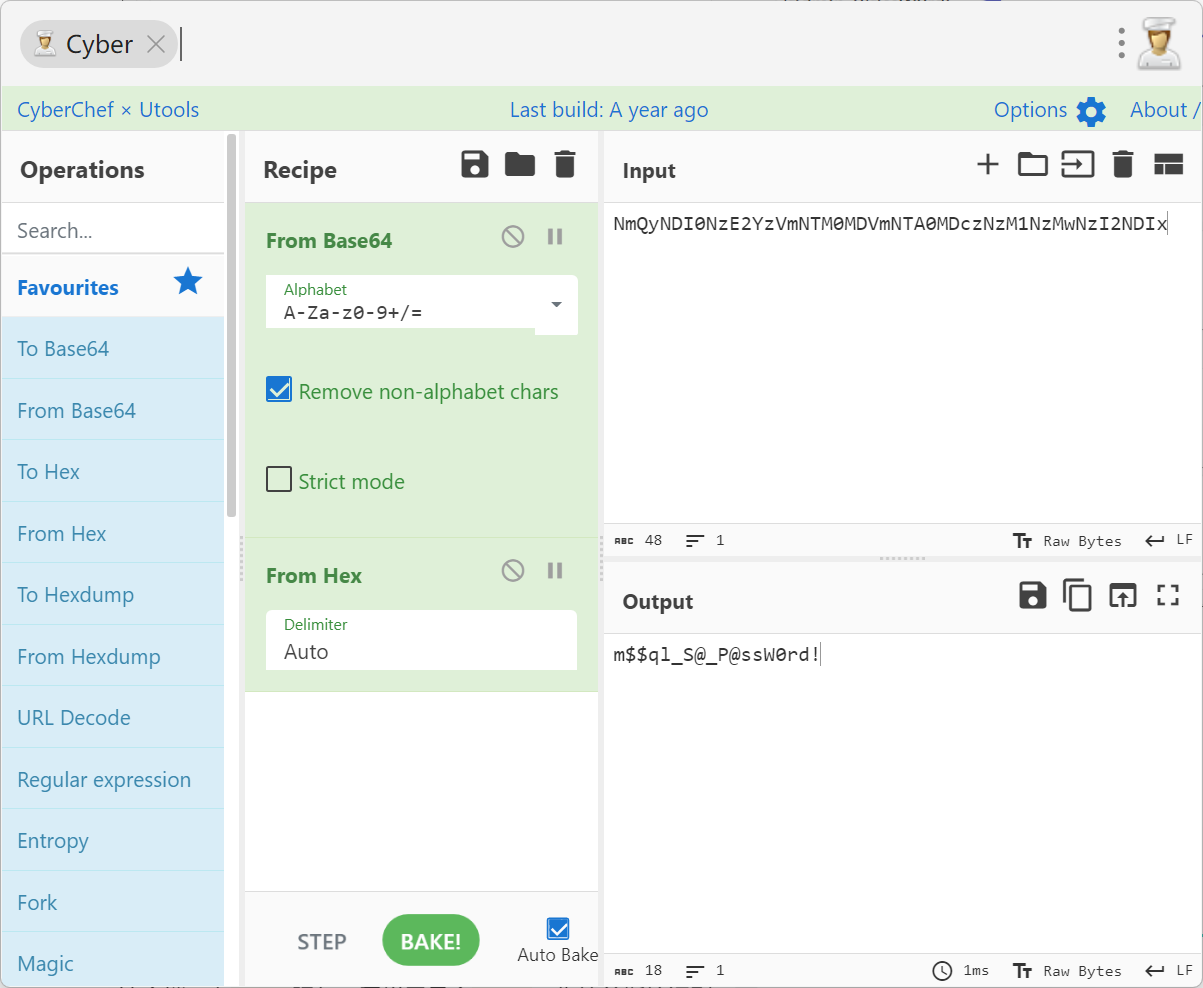Set breakpoint on From Hex operation
Image resolution: width=1203 pixels, height=988 pixels.
[555, 571]
